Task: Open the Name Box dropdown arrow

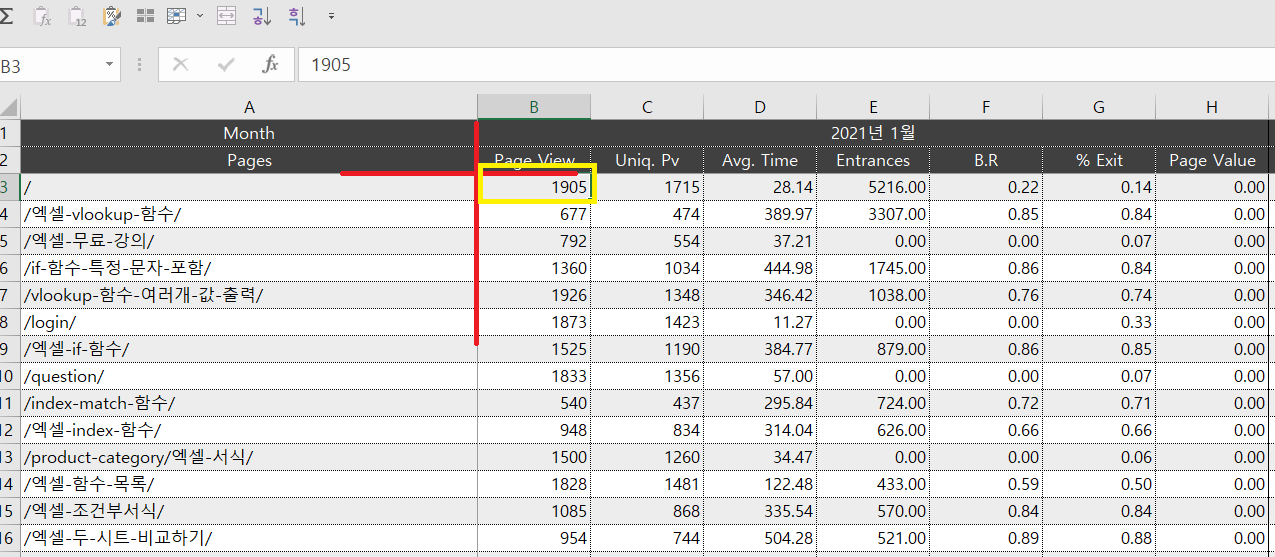Action: tap(109, 65)
